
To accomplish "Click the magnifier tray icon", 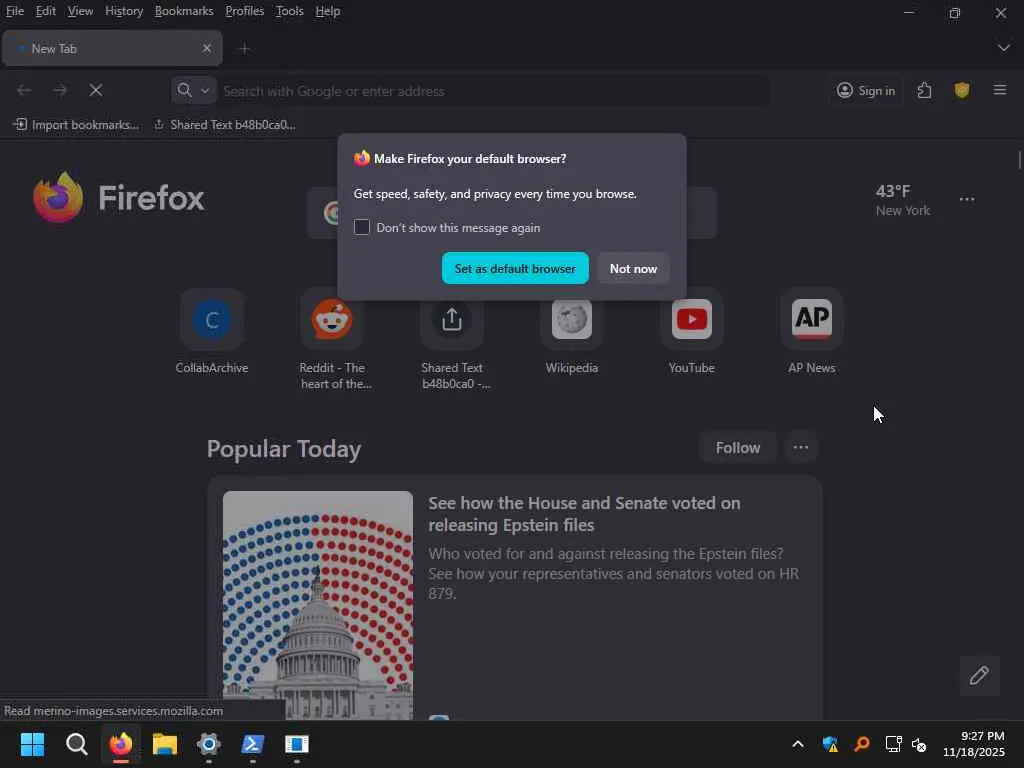I will point(862,744).
